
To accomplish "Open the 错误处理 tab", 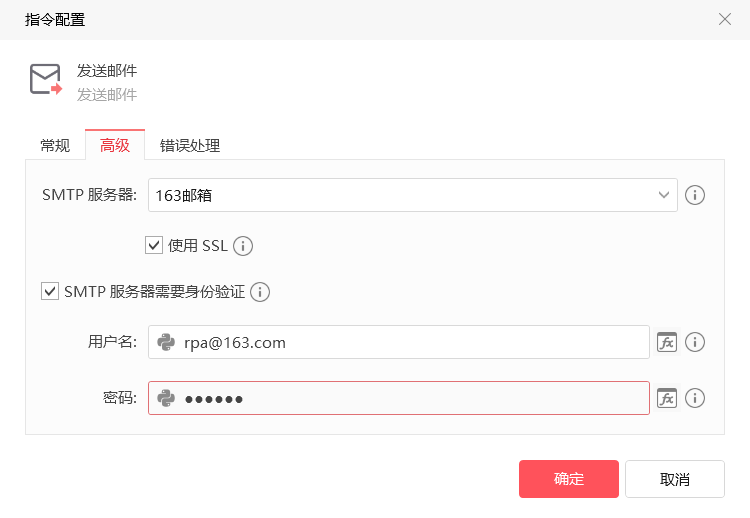I will tap(190, 145).
